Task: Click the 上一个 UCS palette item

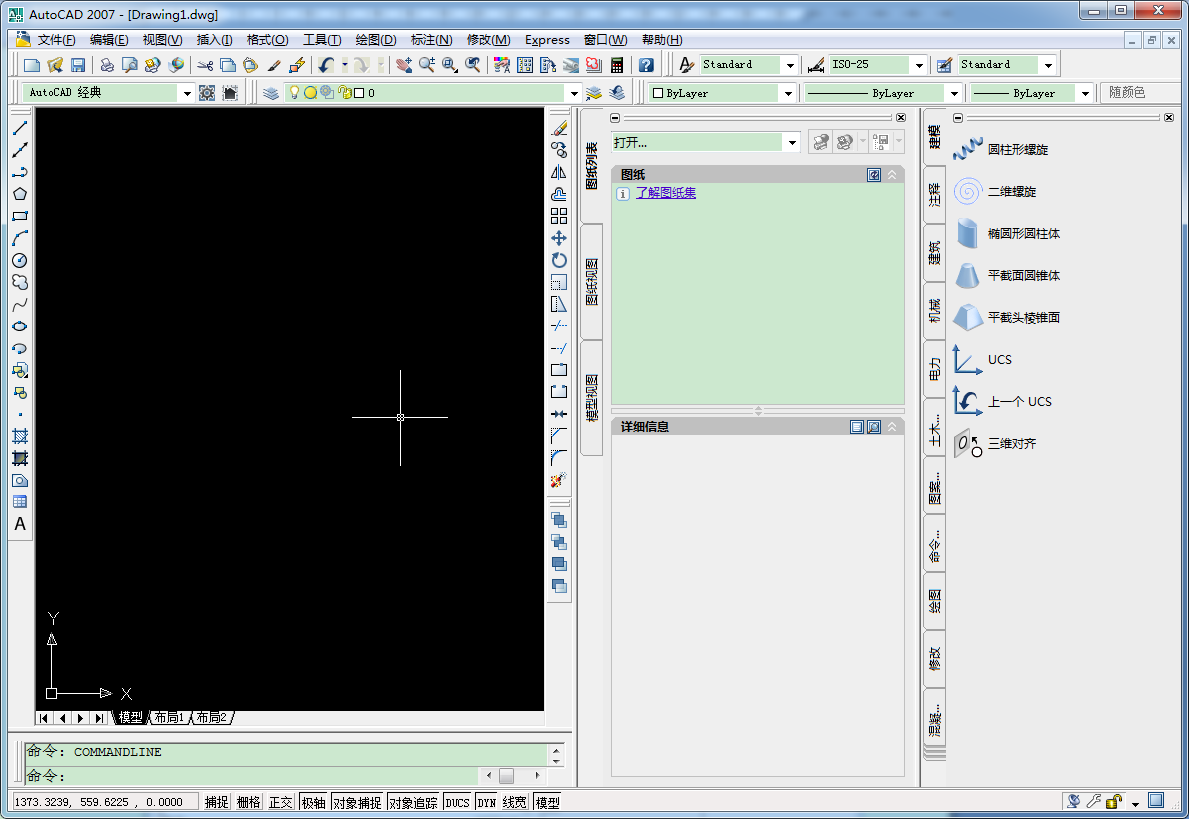Action: point(1002,402)
